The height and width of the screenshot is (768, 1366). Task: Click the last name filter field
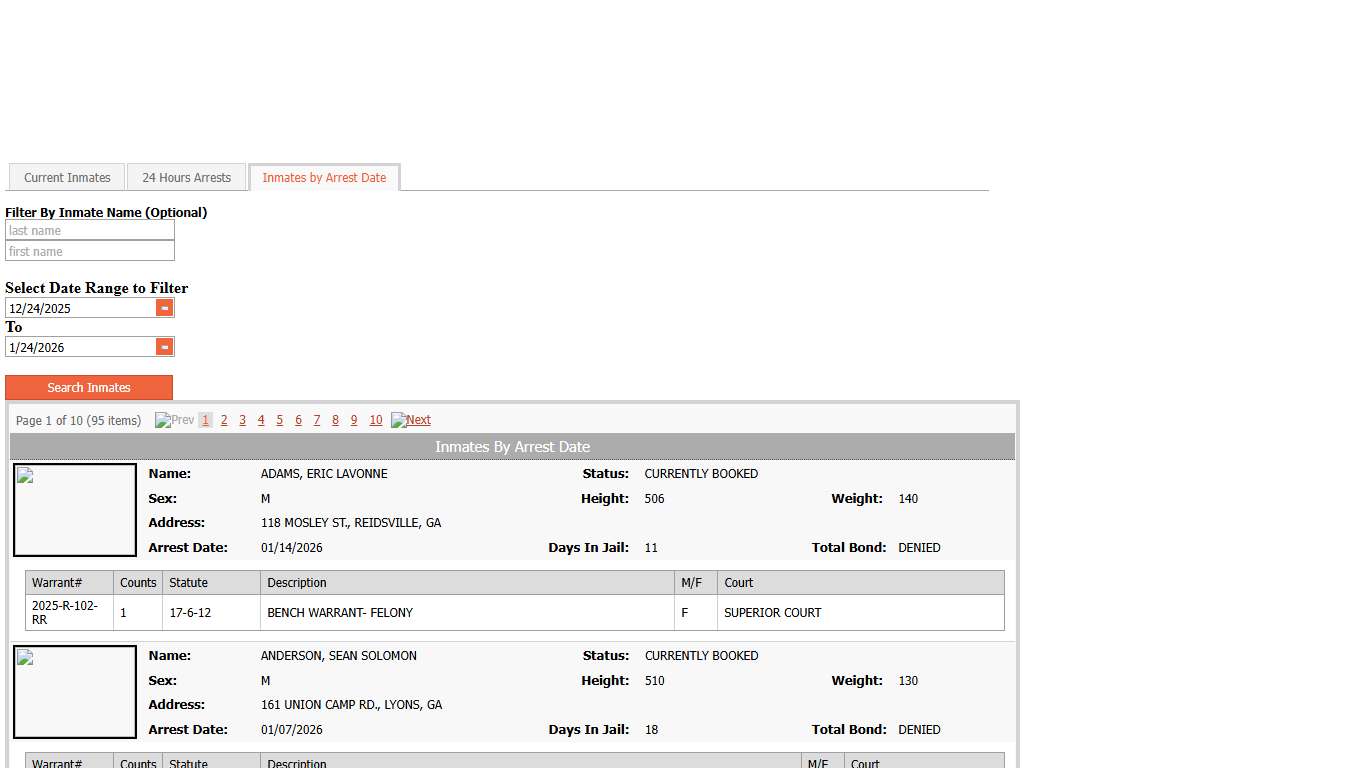[x=89, y=230]
